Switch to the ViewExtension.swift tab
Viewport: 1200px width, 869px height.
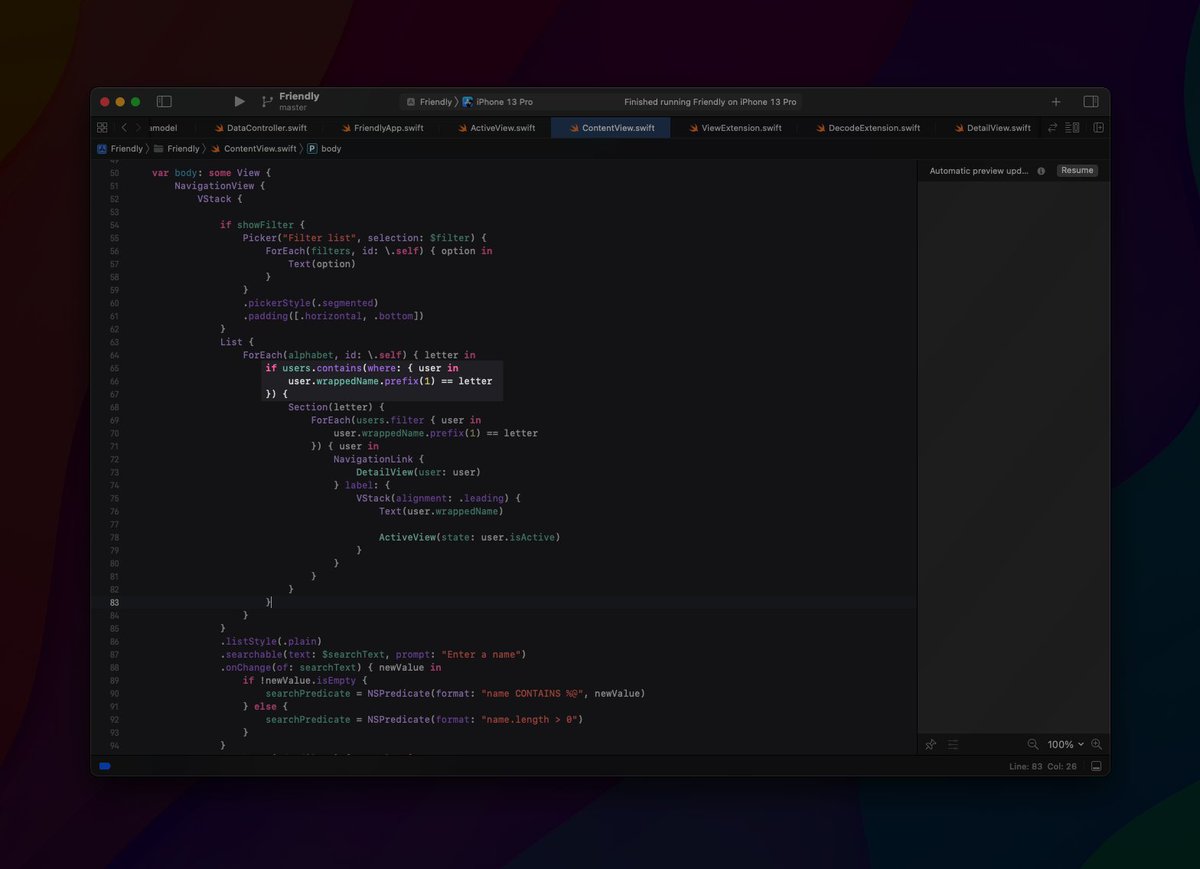(741, 128)
